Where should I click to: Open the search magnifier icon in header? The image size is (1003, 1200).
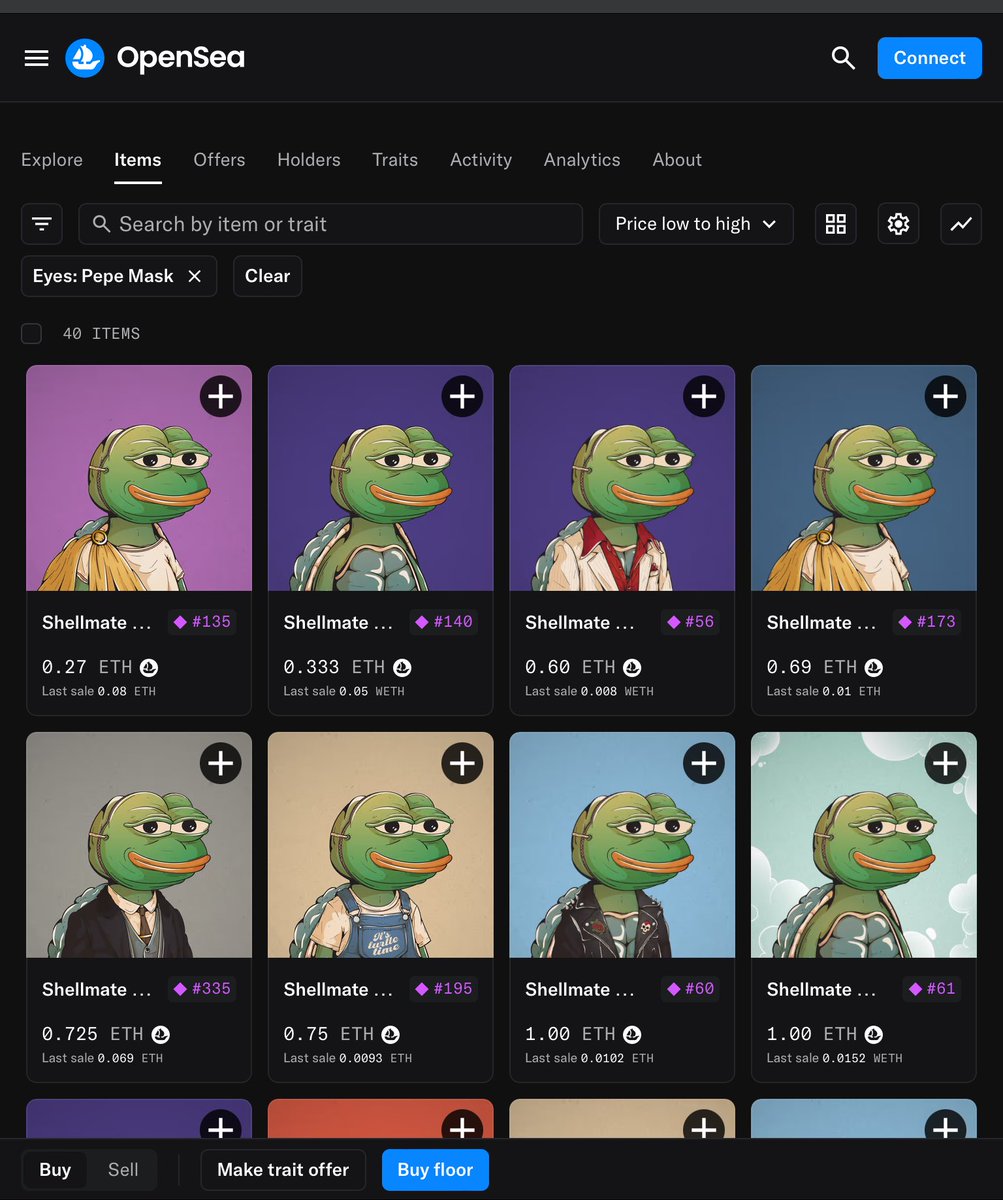tap(843, 58)
